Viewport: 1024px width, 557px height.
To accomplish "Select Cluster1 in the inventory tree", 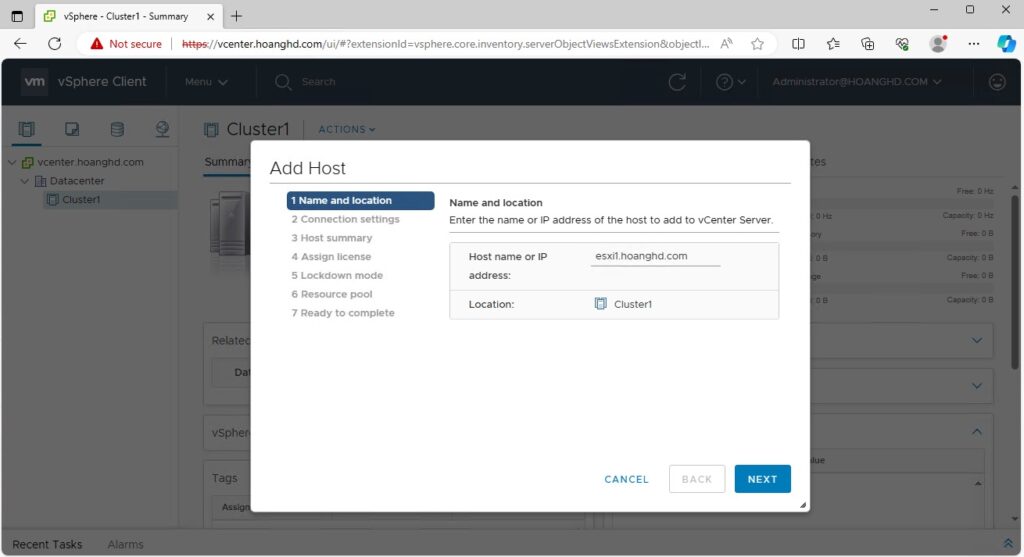I will [x=81, y=200].
